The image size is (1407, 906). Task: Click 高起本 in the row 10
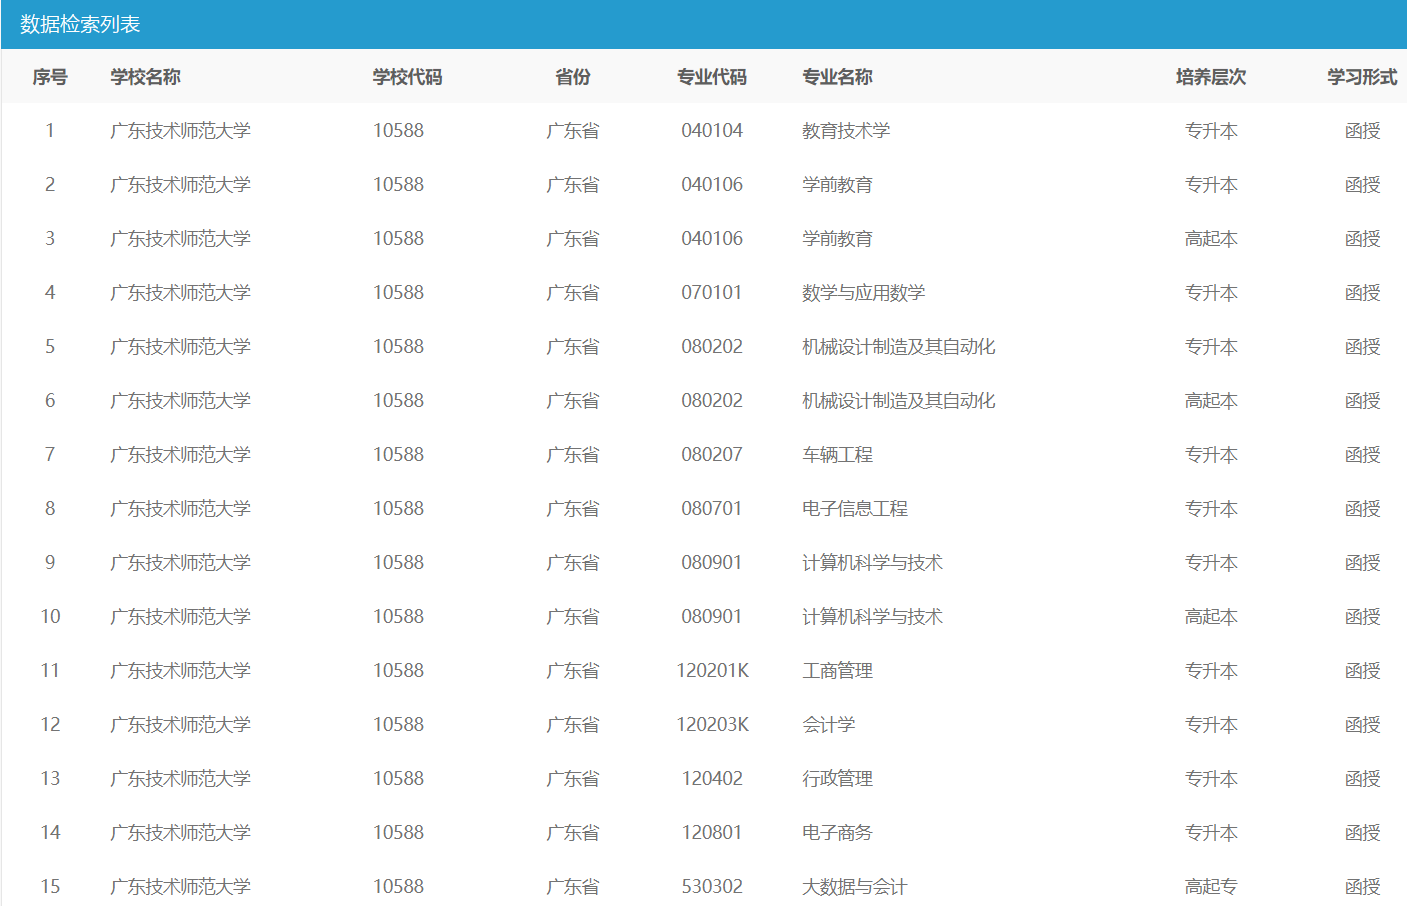(1211, 617)
